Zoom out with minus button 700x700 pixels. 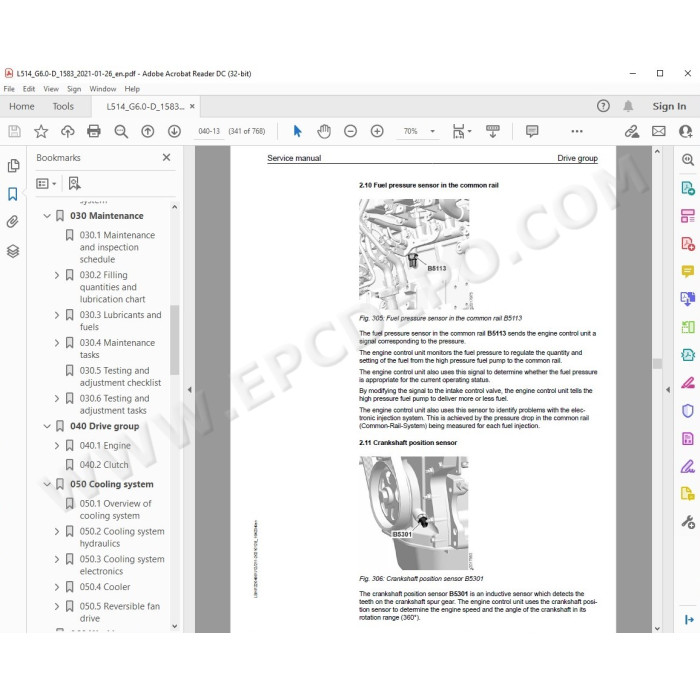click(350, 131)
